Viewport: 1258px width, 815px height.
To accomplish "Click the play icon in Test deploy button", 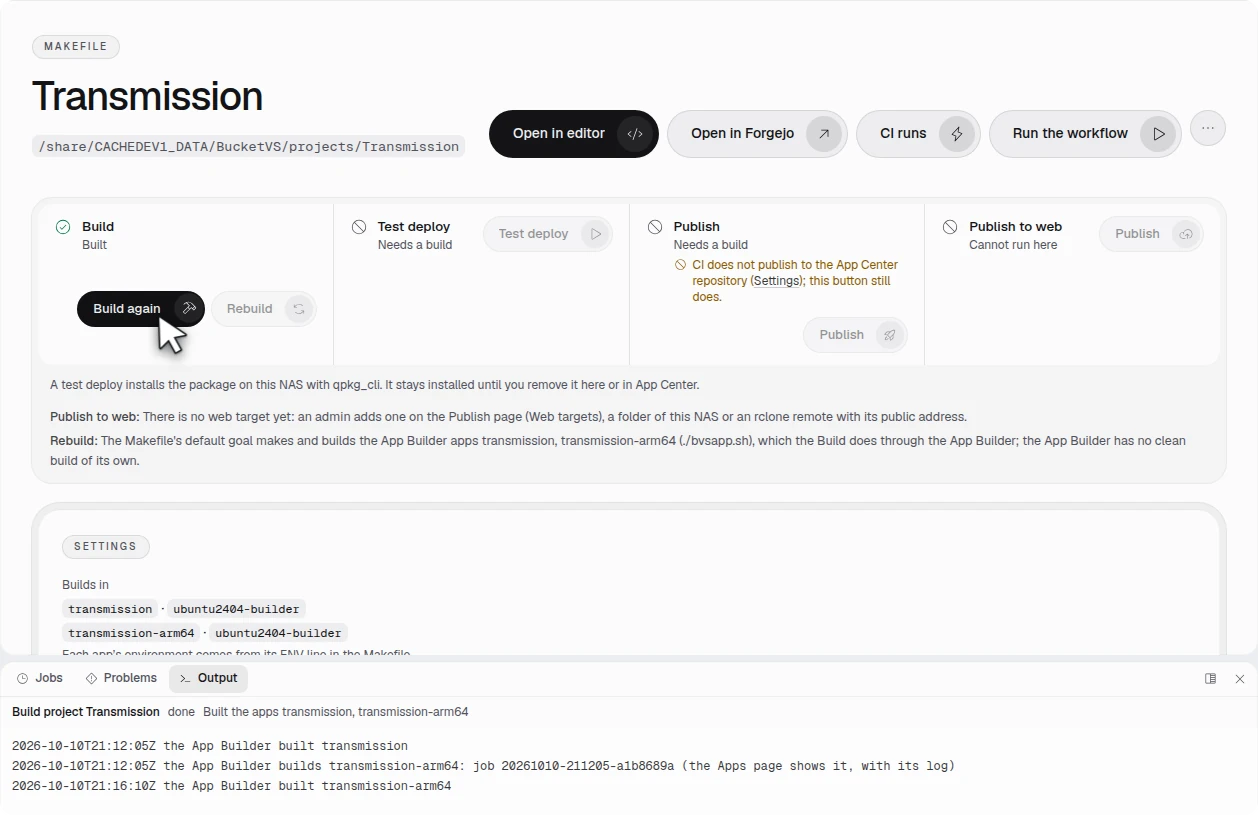I will pyautogui.click(x=595, y=234).
